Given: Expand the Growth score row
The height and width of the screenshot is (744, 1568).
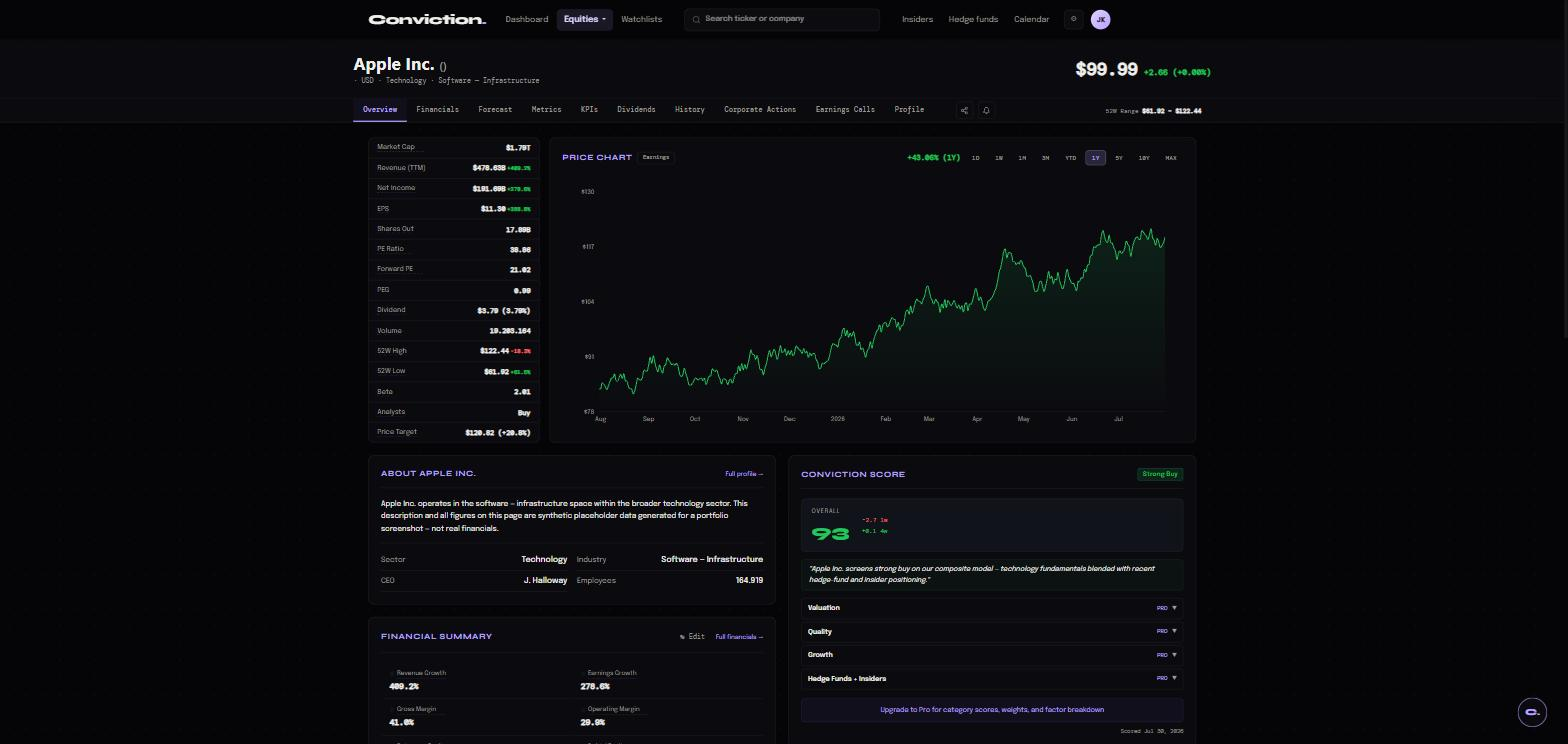Looking at the screenshot, I should (991, 655).
